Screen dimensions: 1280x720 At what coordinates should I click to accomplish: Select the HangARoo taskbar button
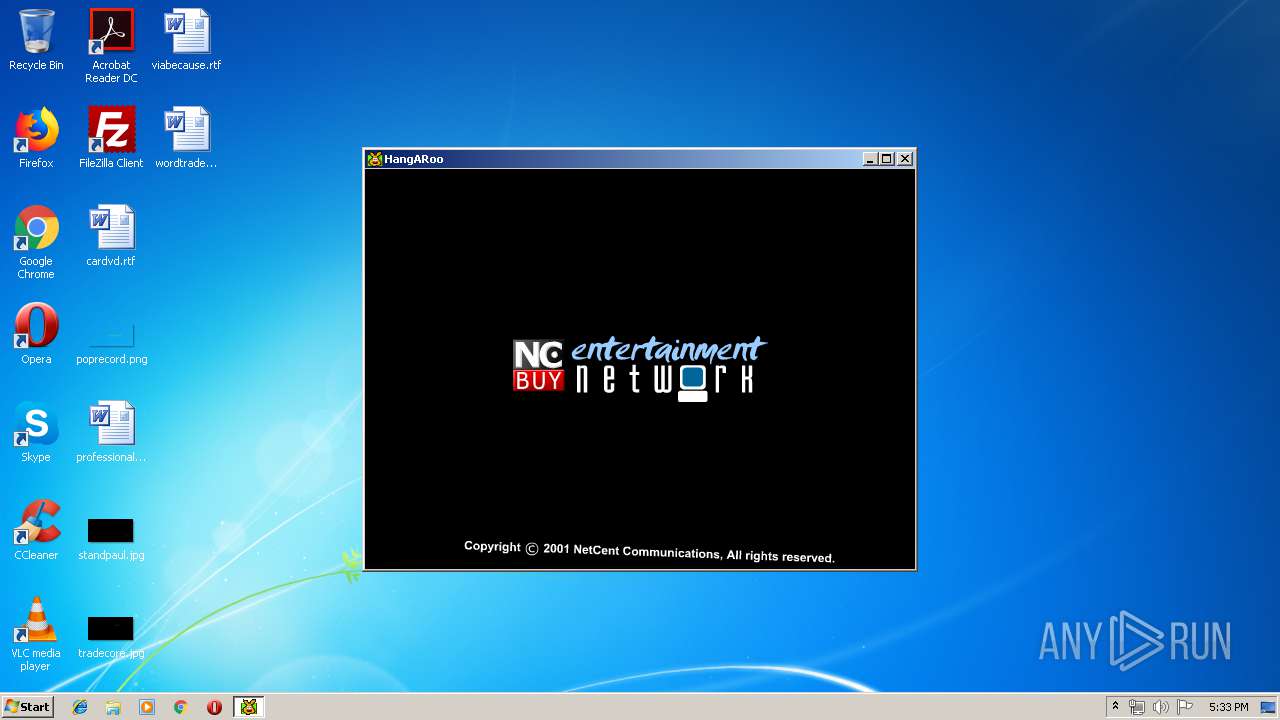248,707
